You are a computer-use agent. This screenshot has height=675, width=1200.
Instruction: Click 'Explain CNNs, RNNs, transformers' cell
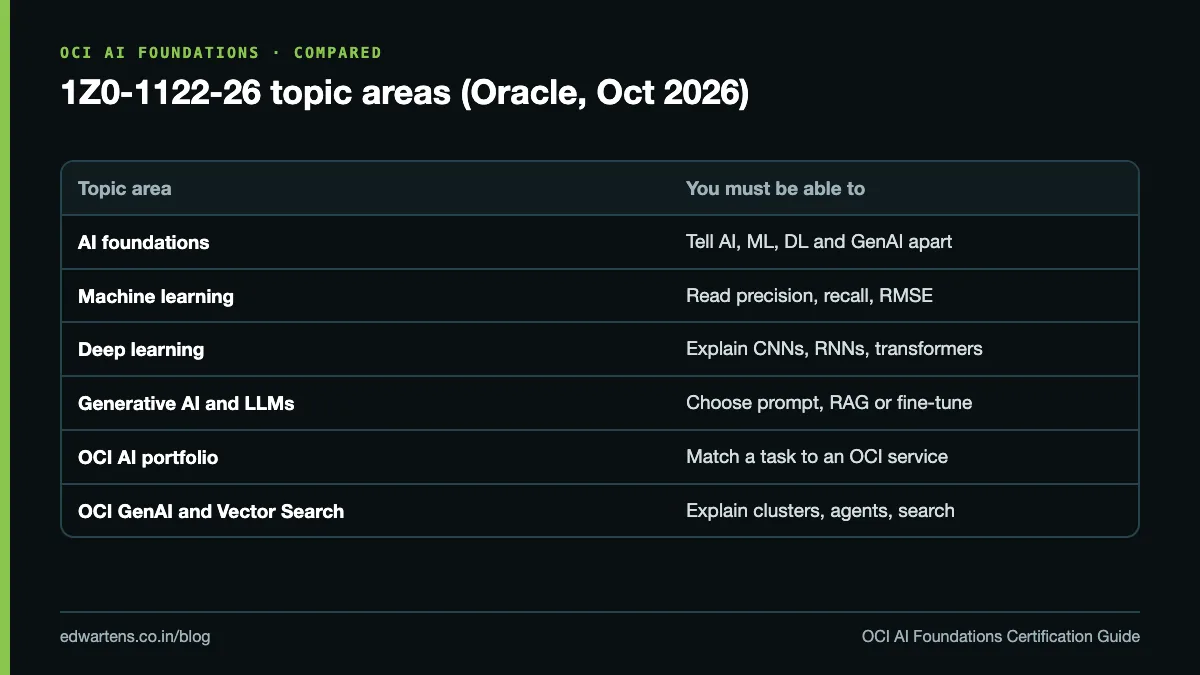click(x=834, y=350)
